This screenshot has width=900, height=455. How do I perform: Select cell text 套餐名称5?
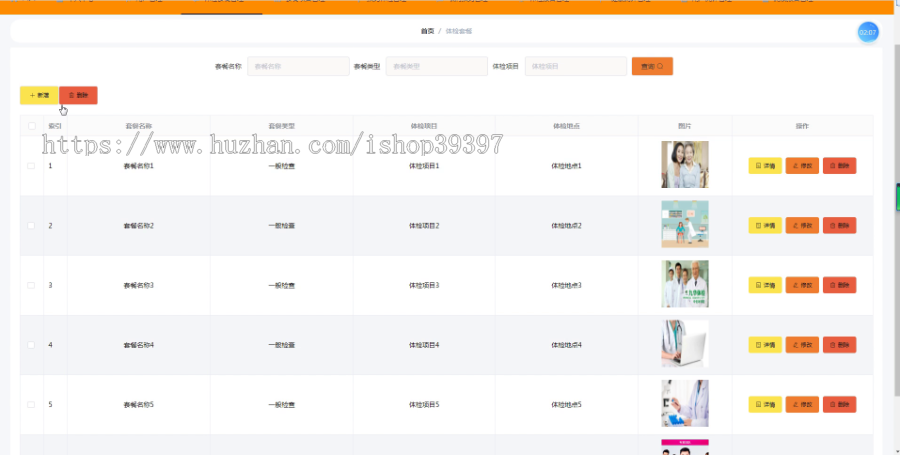(x=138, y=405)
